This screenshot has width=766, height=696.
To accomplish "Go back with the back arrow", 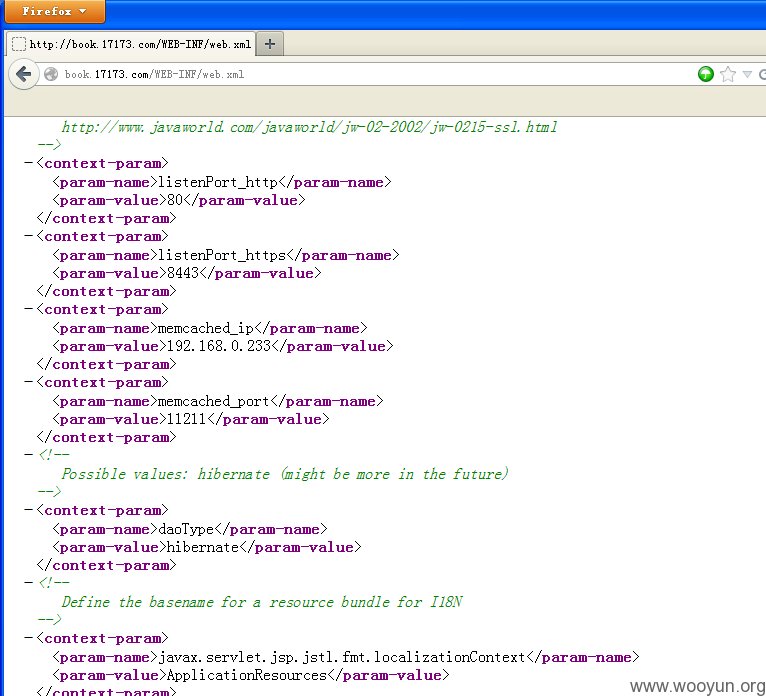I will [23, 74].
